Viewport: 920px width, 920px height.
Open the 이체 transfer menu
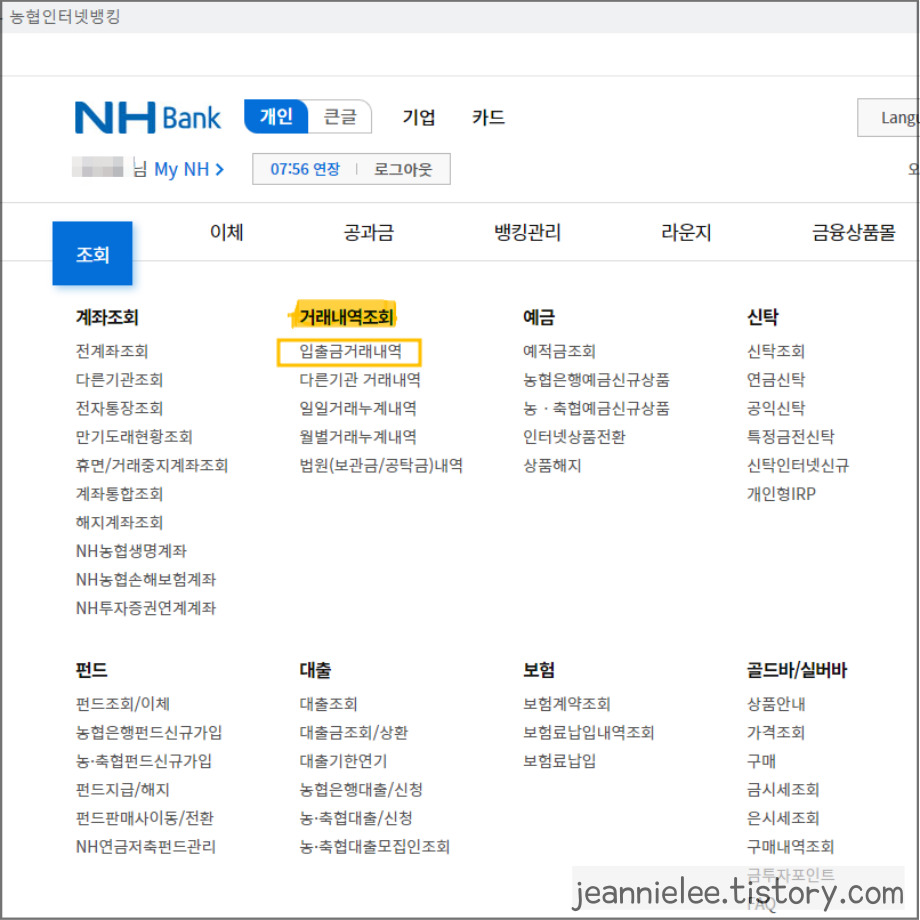point(226,232)
